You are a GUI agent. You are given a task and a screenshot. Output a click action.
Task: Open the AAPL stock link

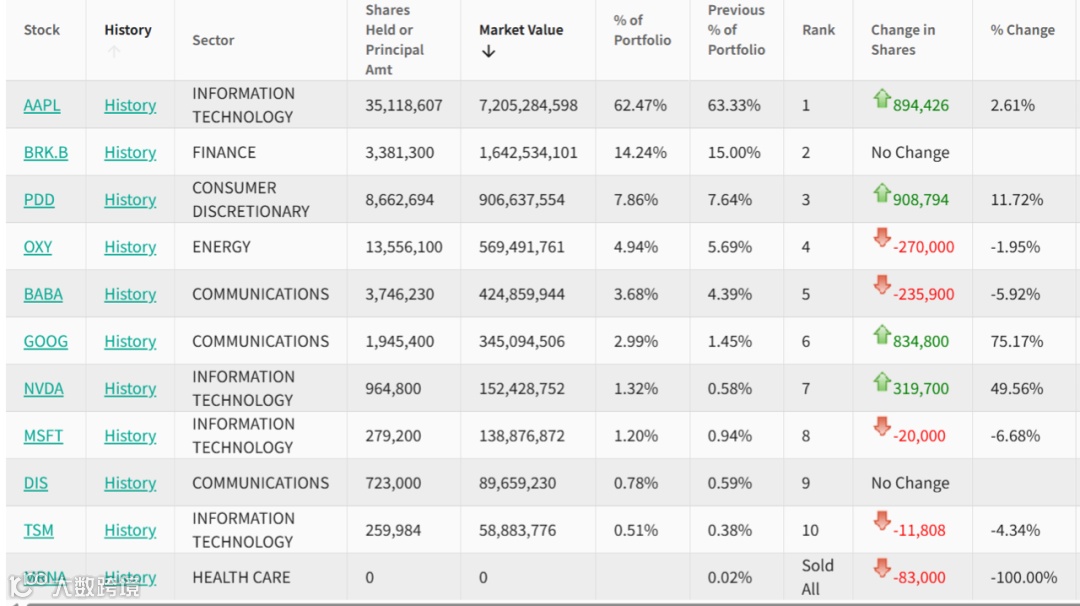pos(42,105)
